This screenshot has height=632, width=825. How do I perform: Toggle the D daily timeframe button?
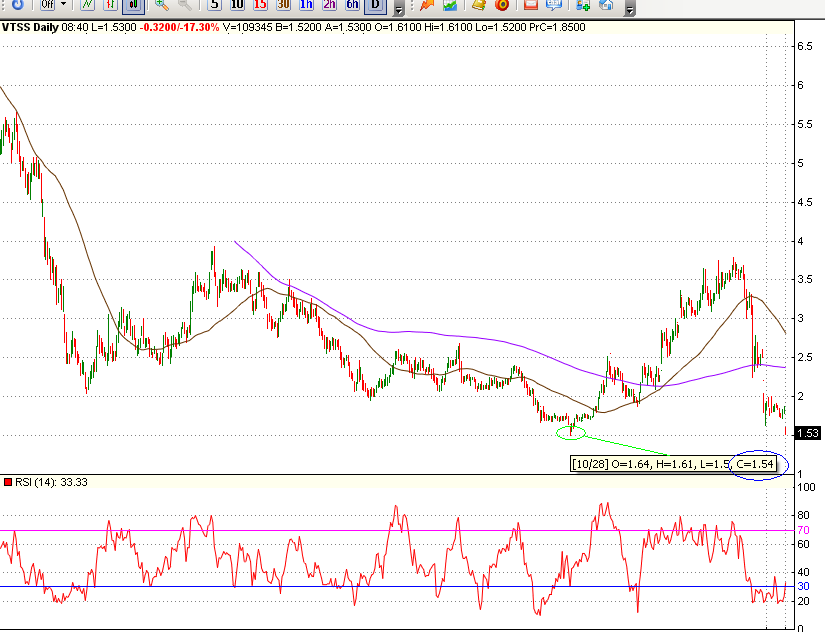click(373, 6)
